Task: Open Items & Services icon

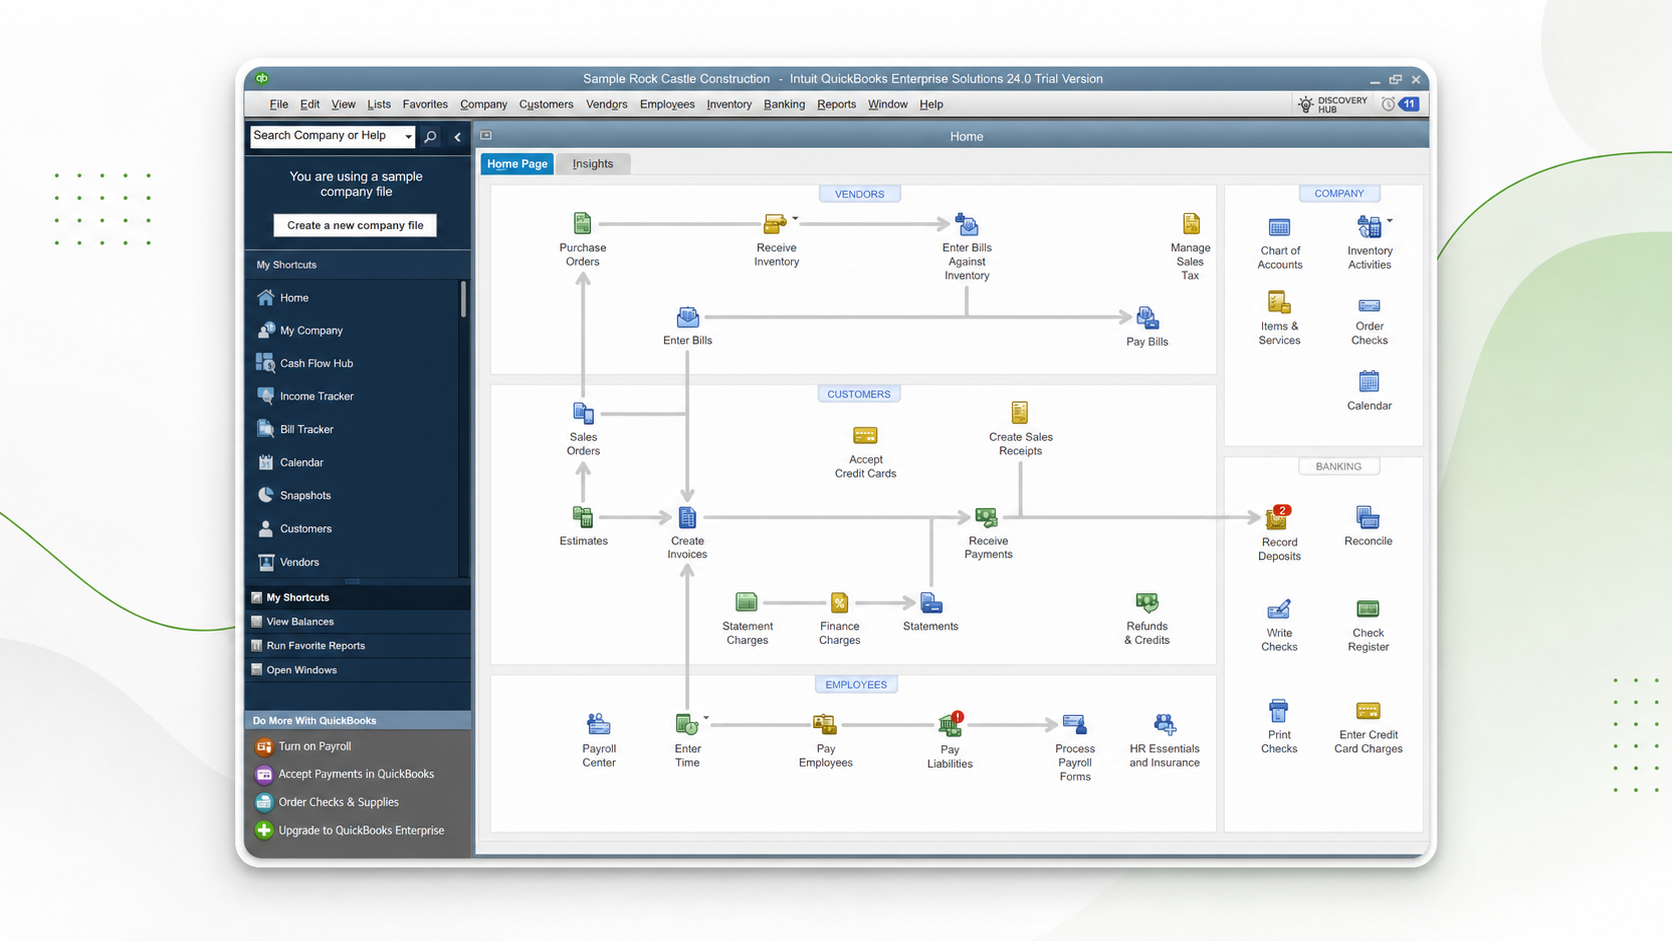Action: tap(1279, 302)
